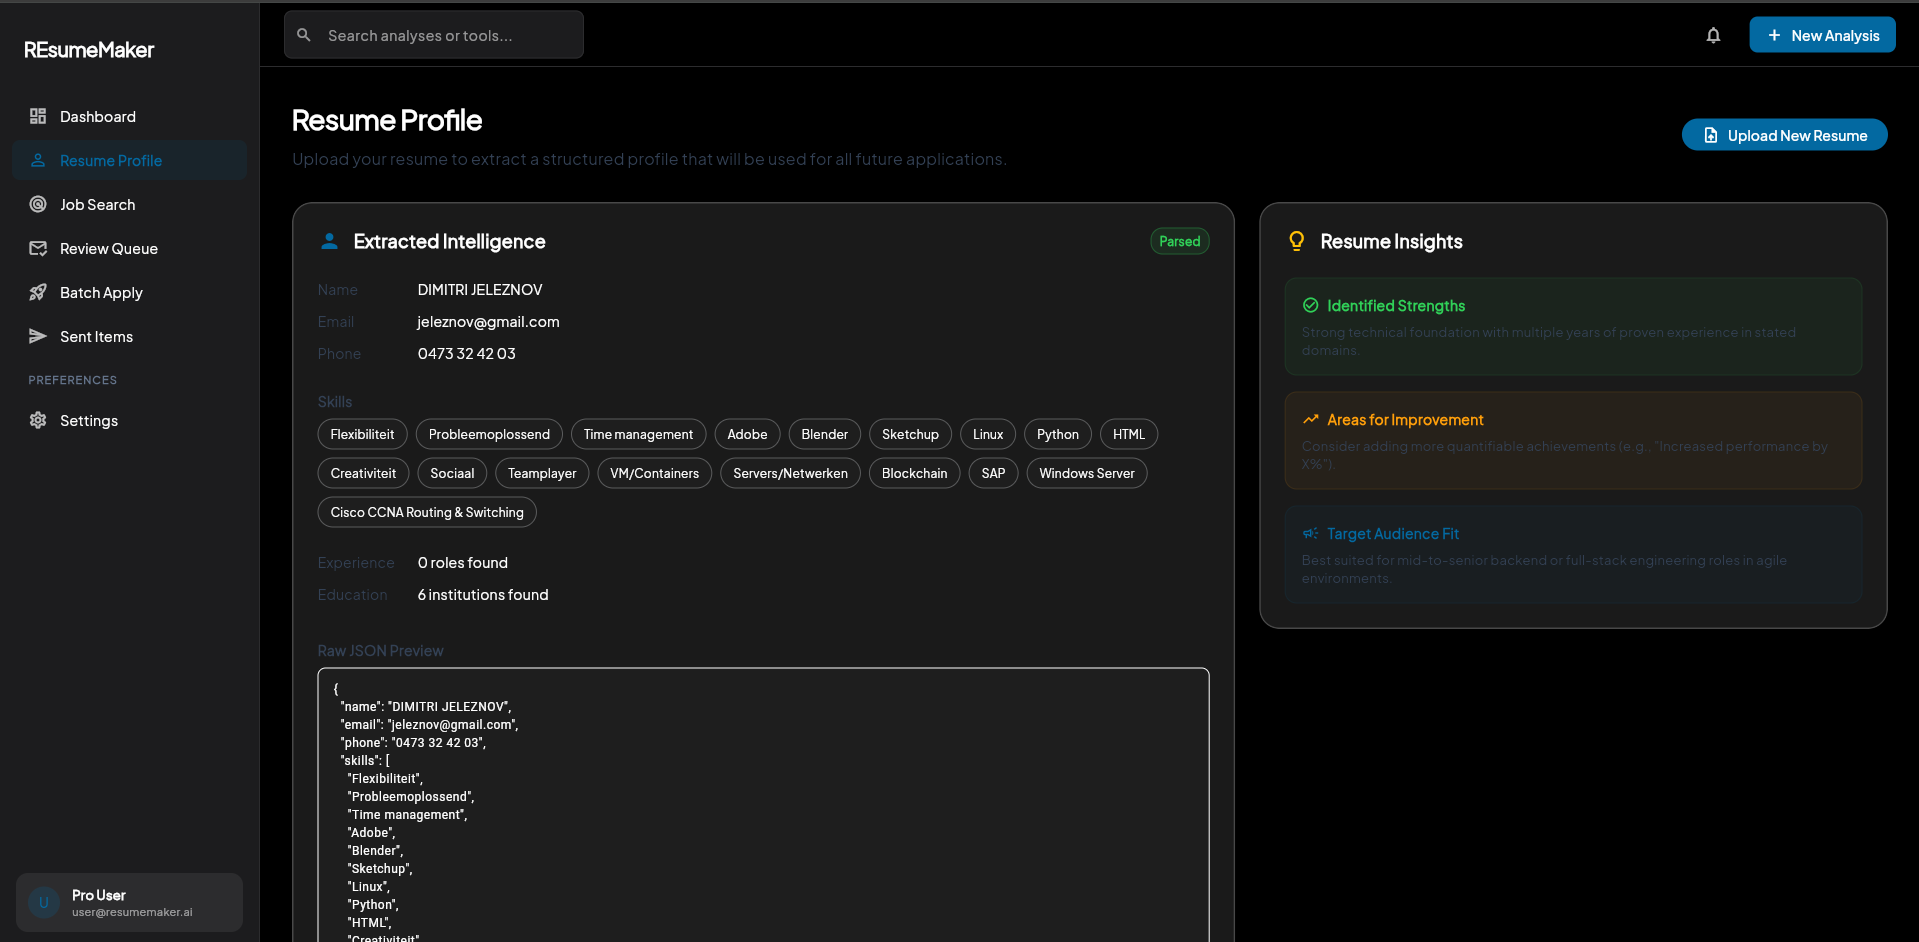Click the Upload New Resume button
The height and width of the screenshot is (942, 1919).
point(1785,135)
